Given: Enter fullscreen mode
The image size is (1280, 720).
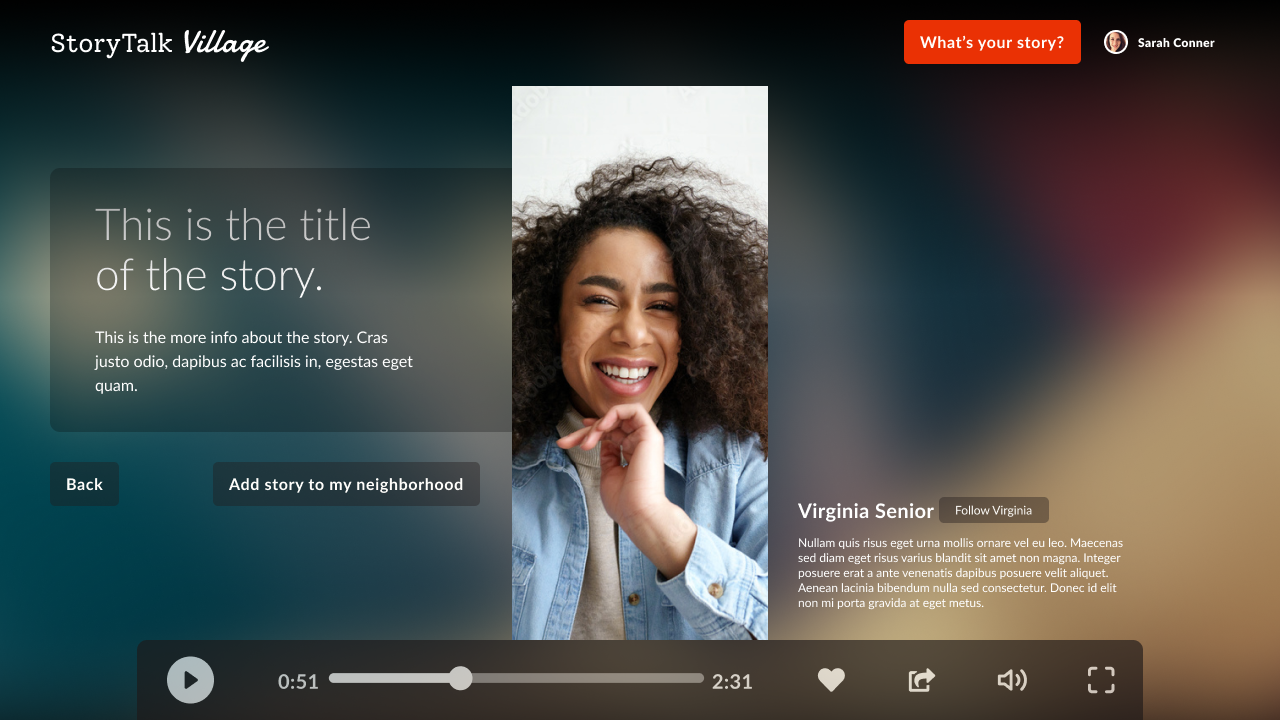Looking at the screenshot, I should pos(1100,680).
